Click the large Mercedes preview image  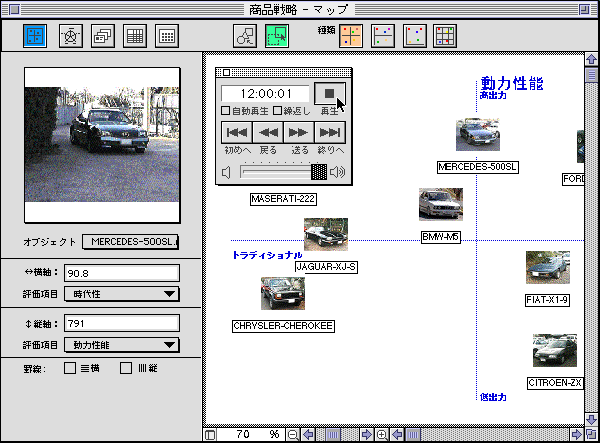click(102, 145)
